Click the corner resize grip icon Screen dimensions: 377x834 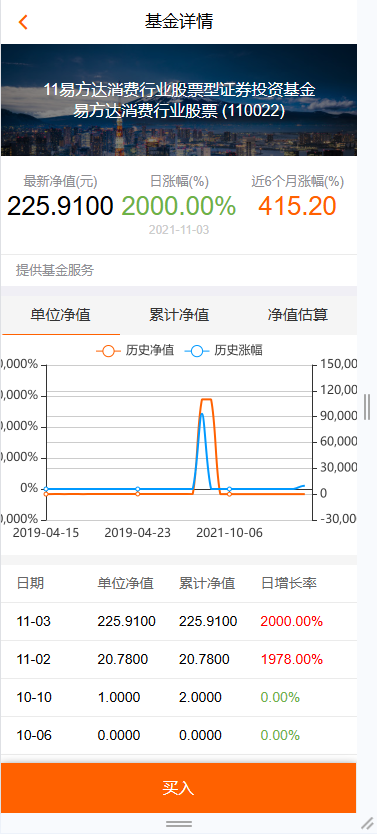coord(367,823)
